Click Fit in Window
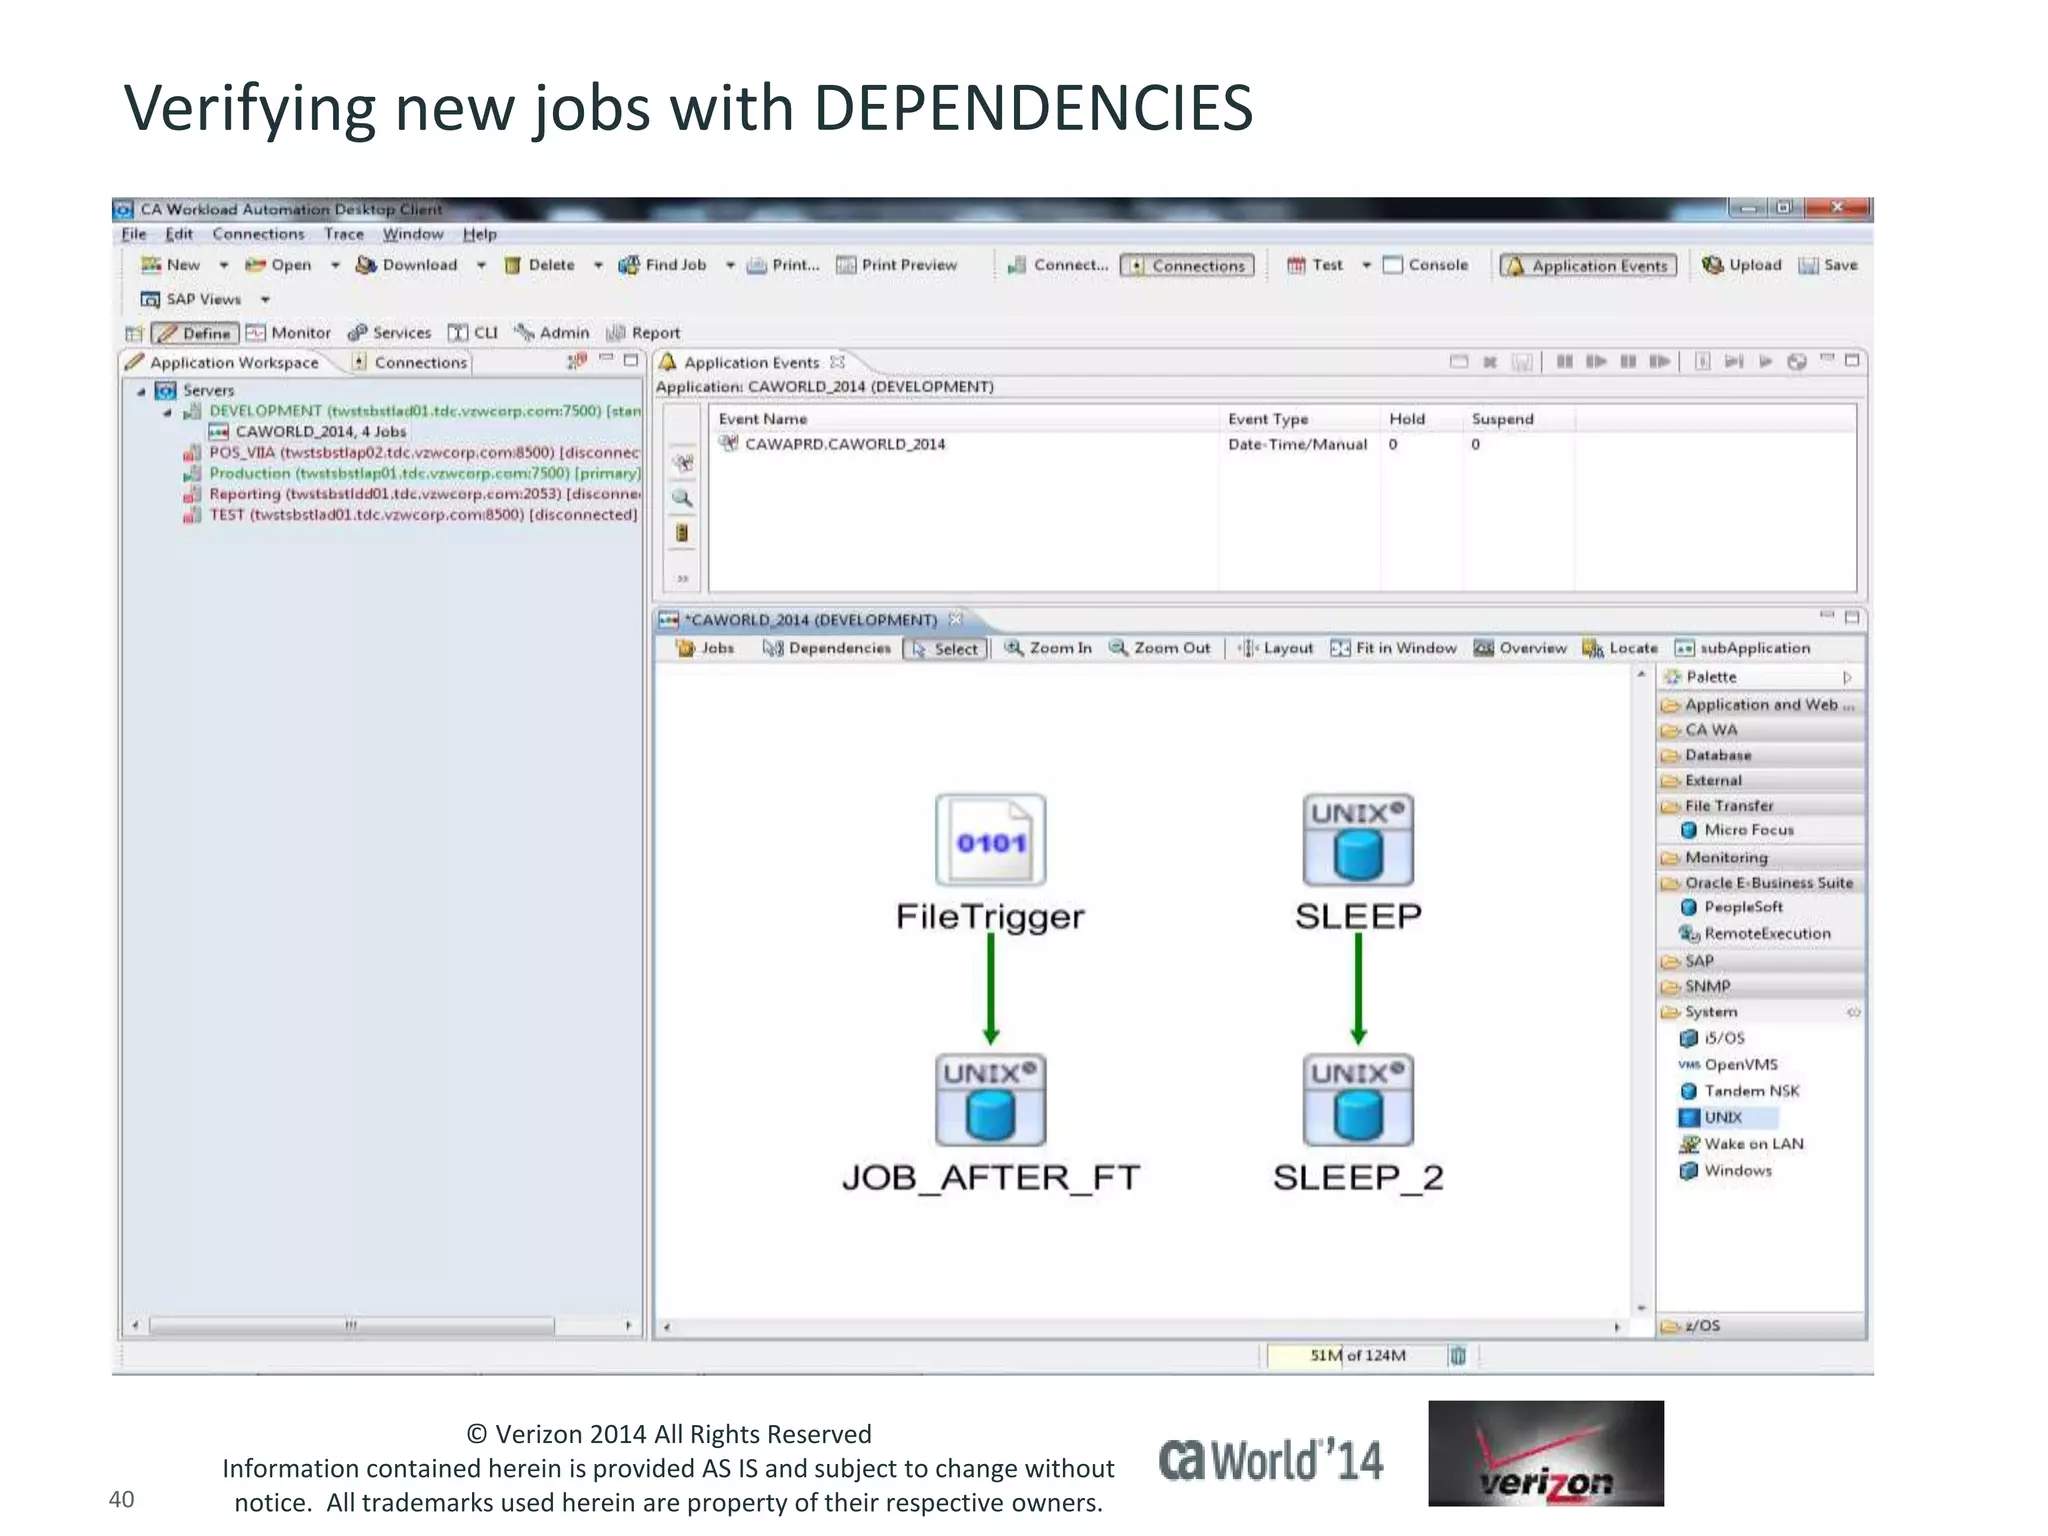2048x1536 pixels. click(1393, 648)
